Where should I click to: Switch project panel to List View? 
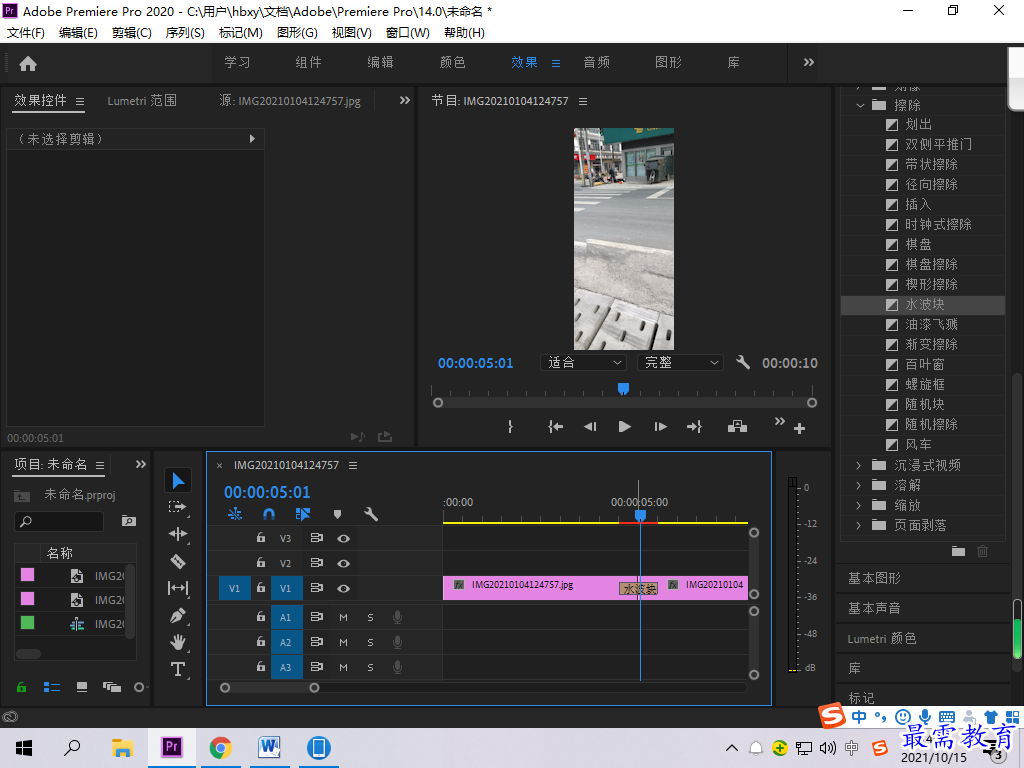(x=52, y=687)
